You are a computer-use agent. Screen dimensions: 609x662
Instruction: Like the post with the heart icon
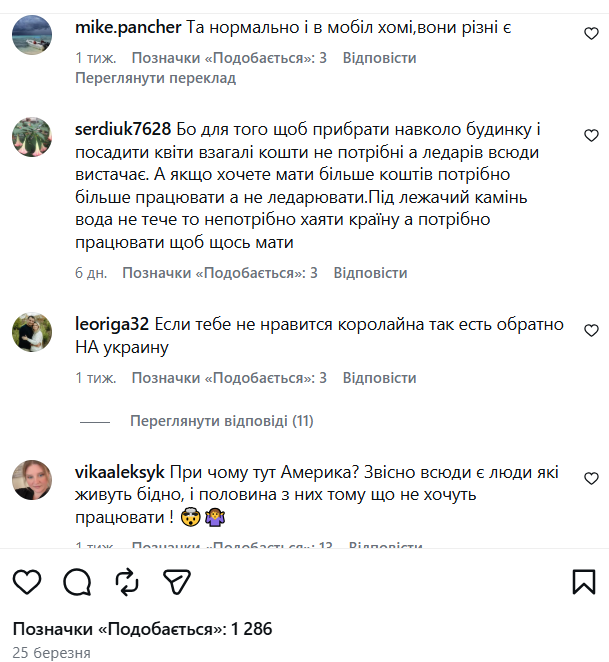pos(28,582)
